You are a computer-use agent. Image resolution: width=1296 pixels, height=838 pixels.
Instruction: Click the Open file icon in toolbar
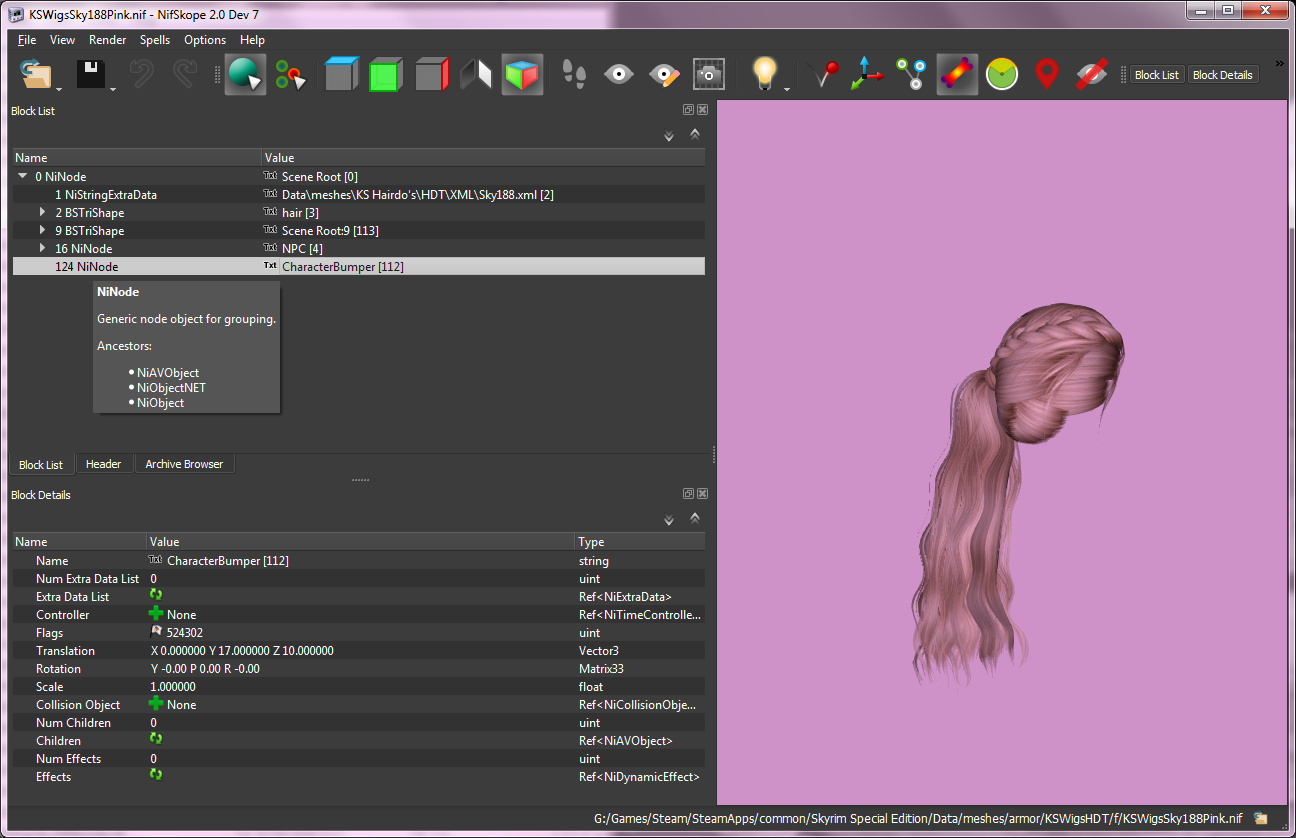tap(37, 74)
